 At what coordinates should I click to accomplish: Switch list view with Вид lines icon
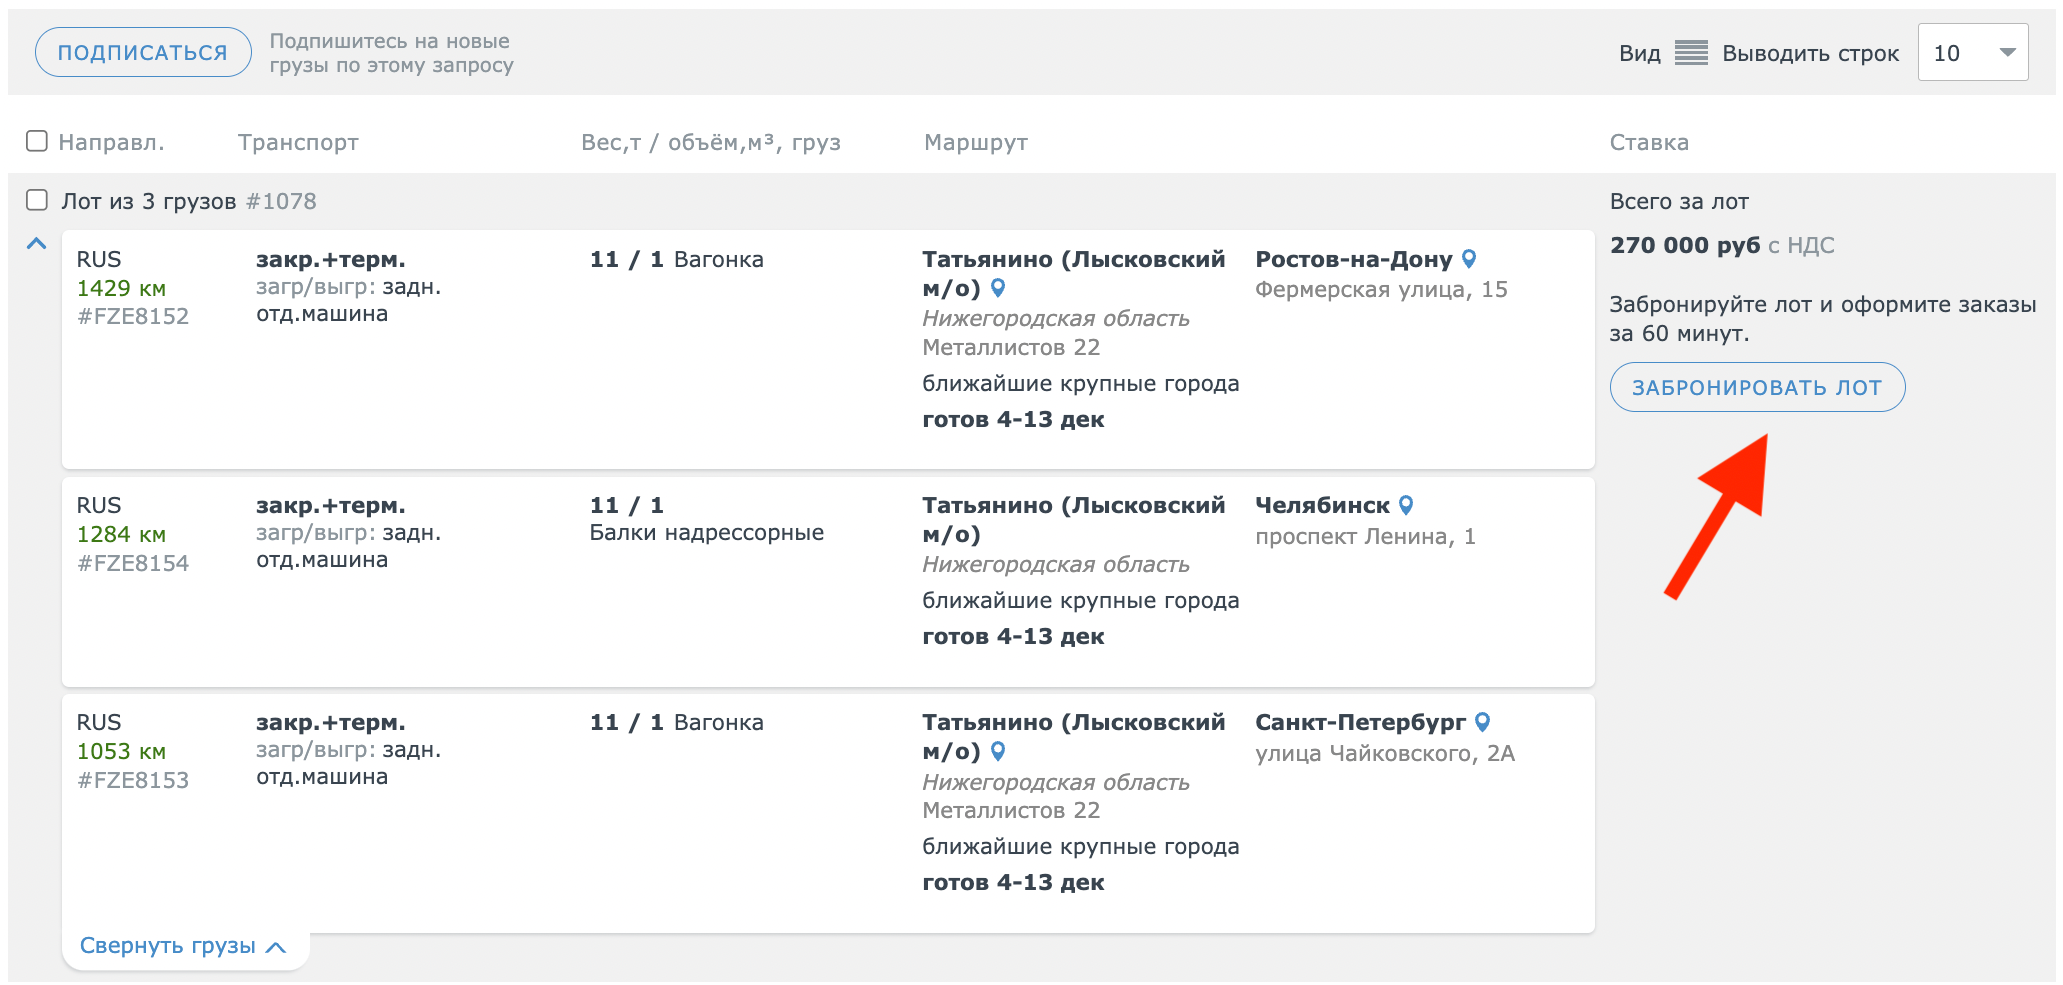[x=1691, y=53]
